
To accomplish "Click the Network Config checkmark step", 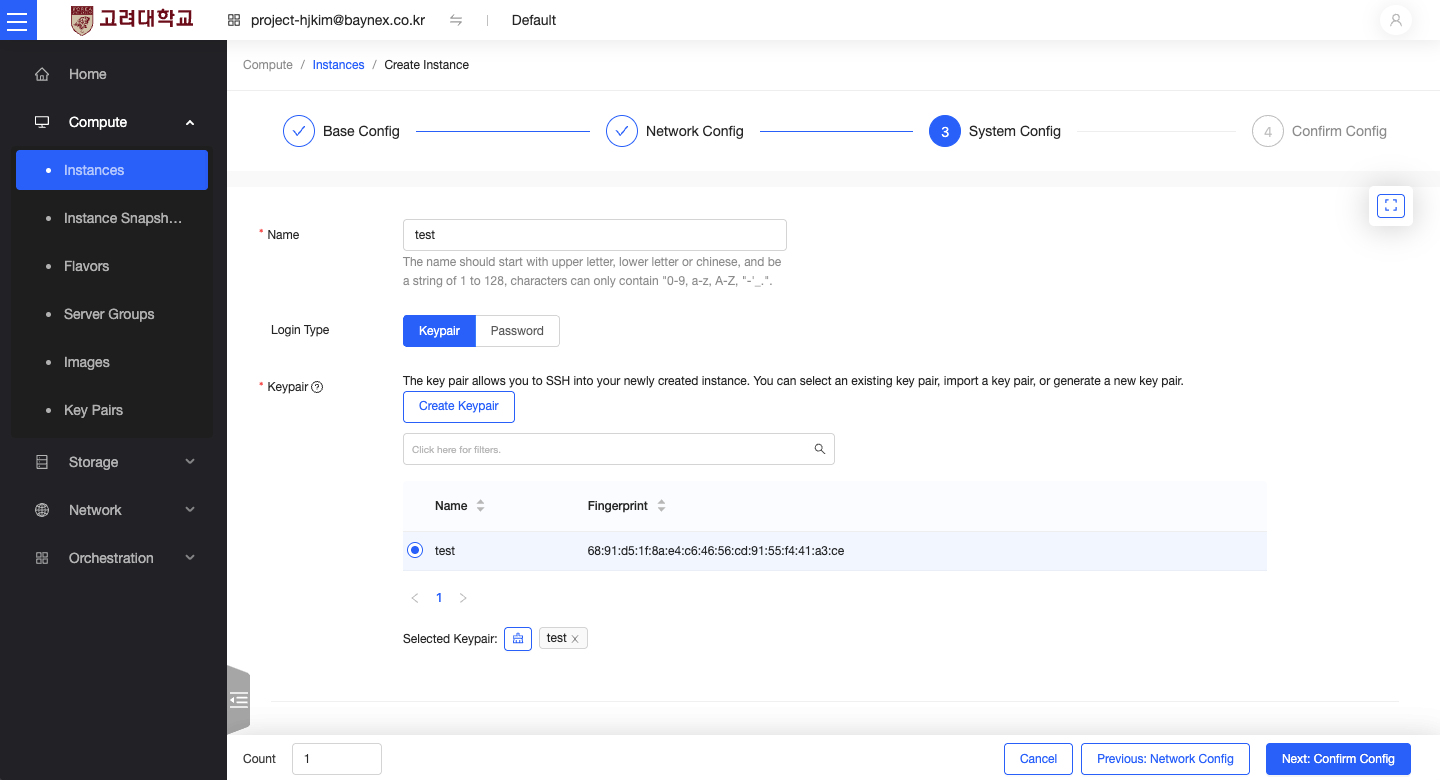I will [x=622, y=131].
